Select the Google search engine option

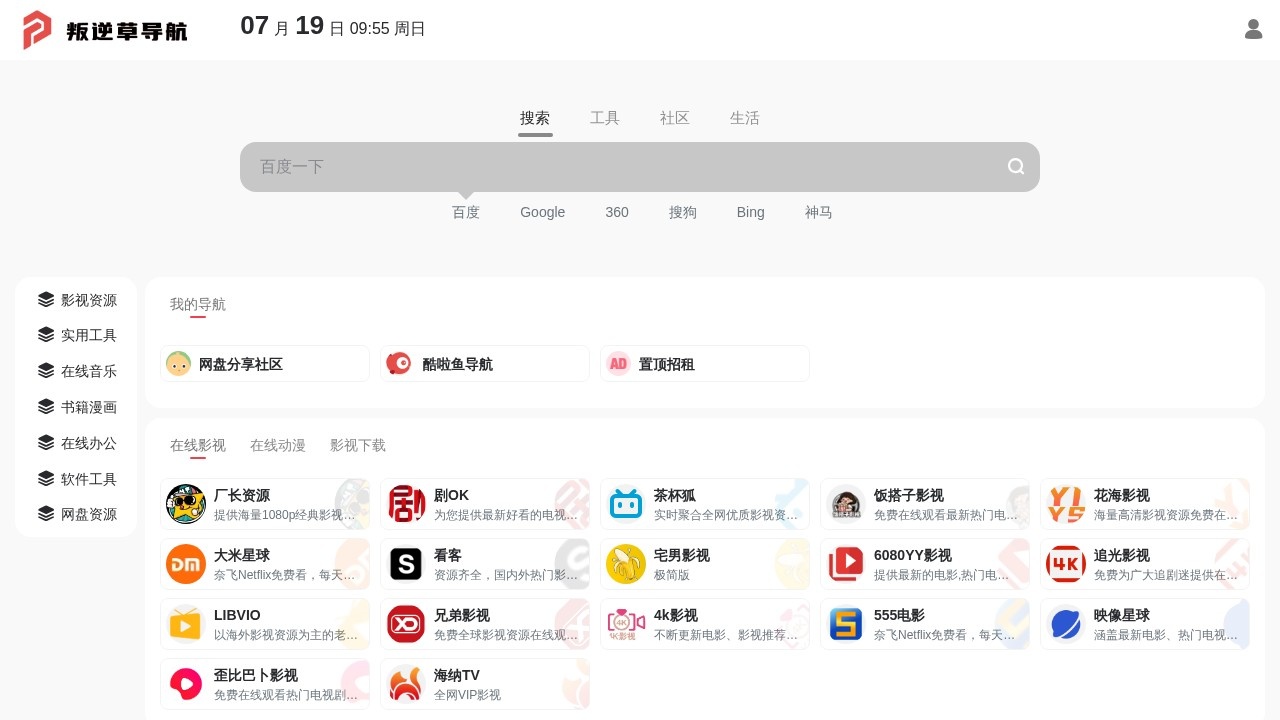click(542, 212)
